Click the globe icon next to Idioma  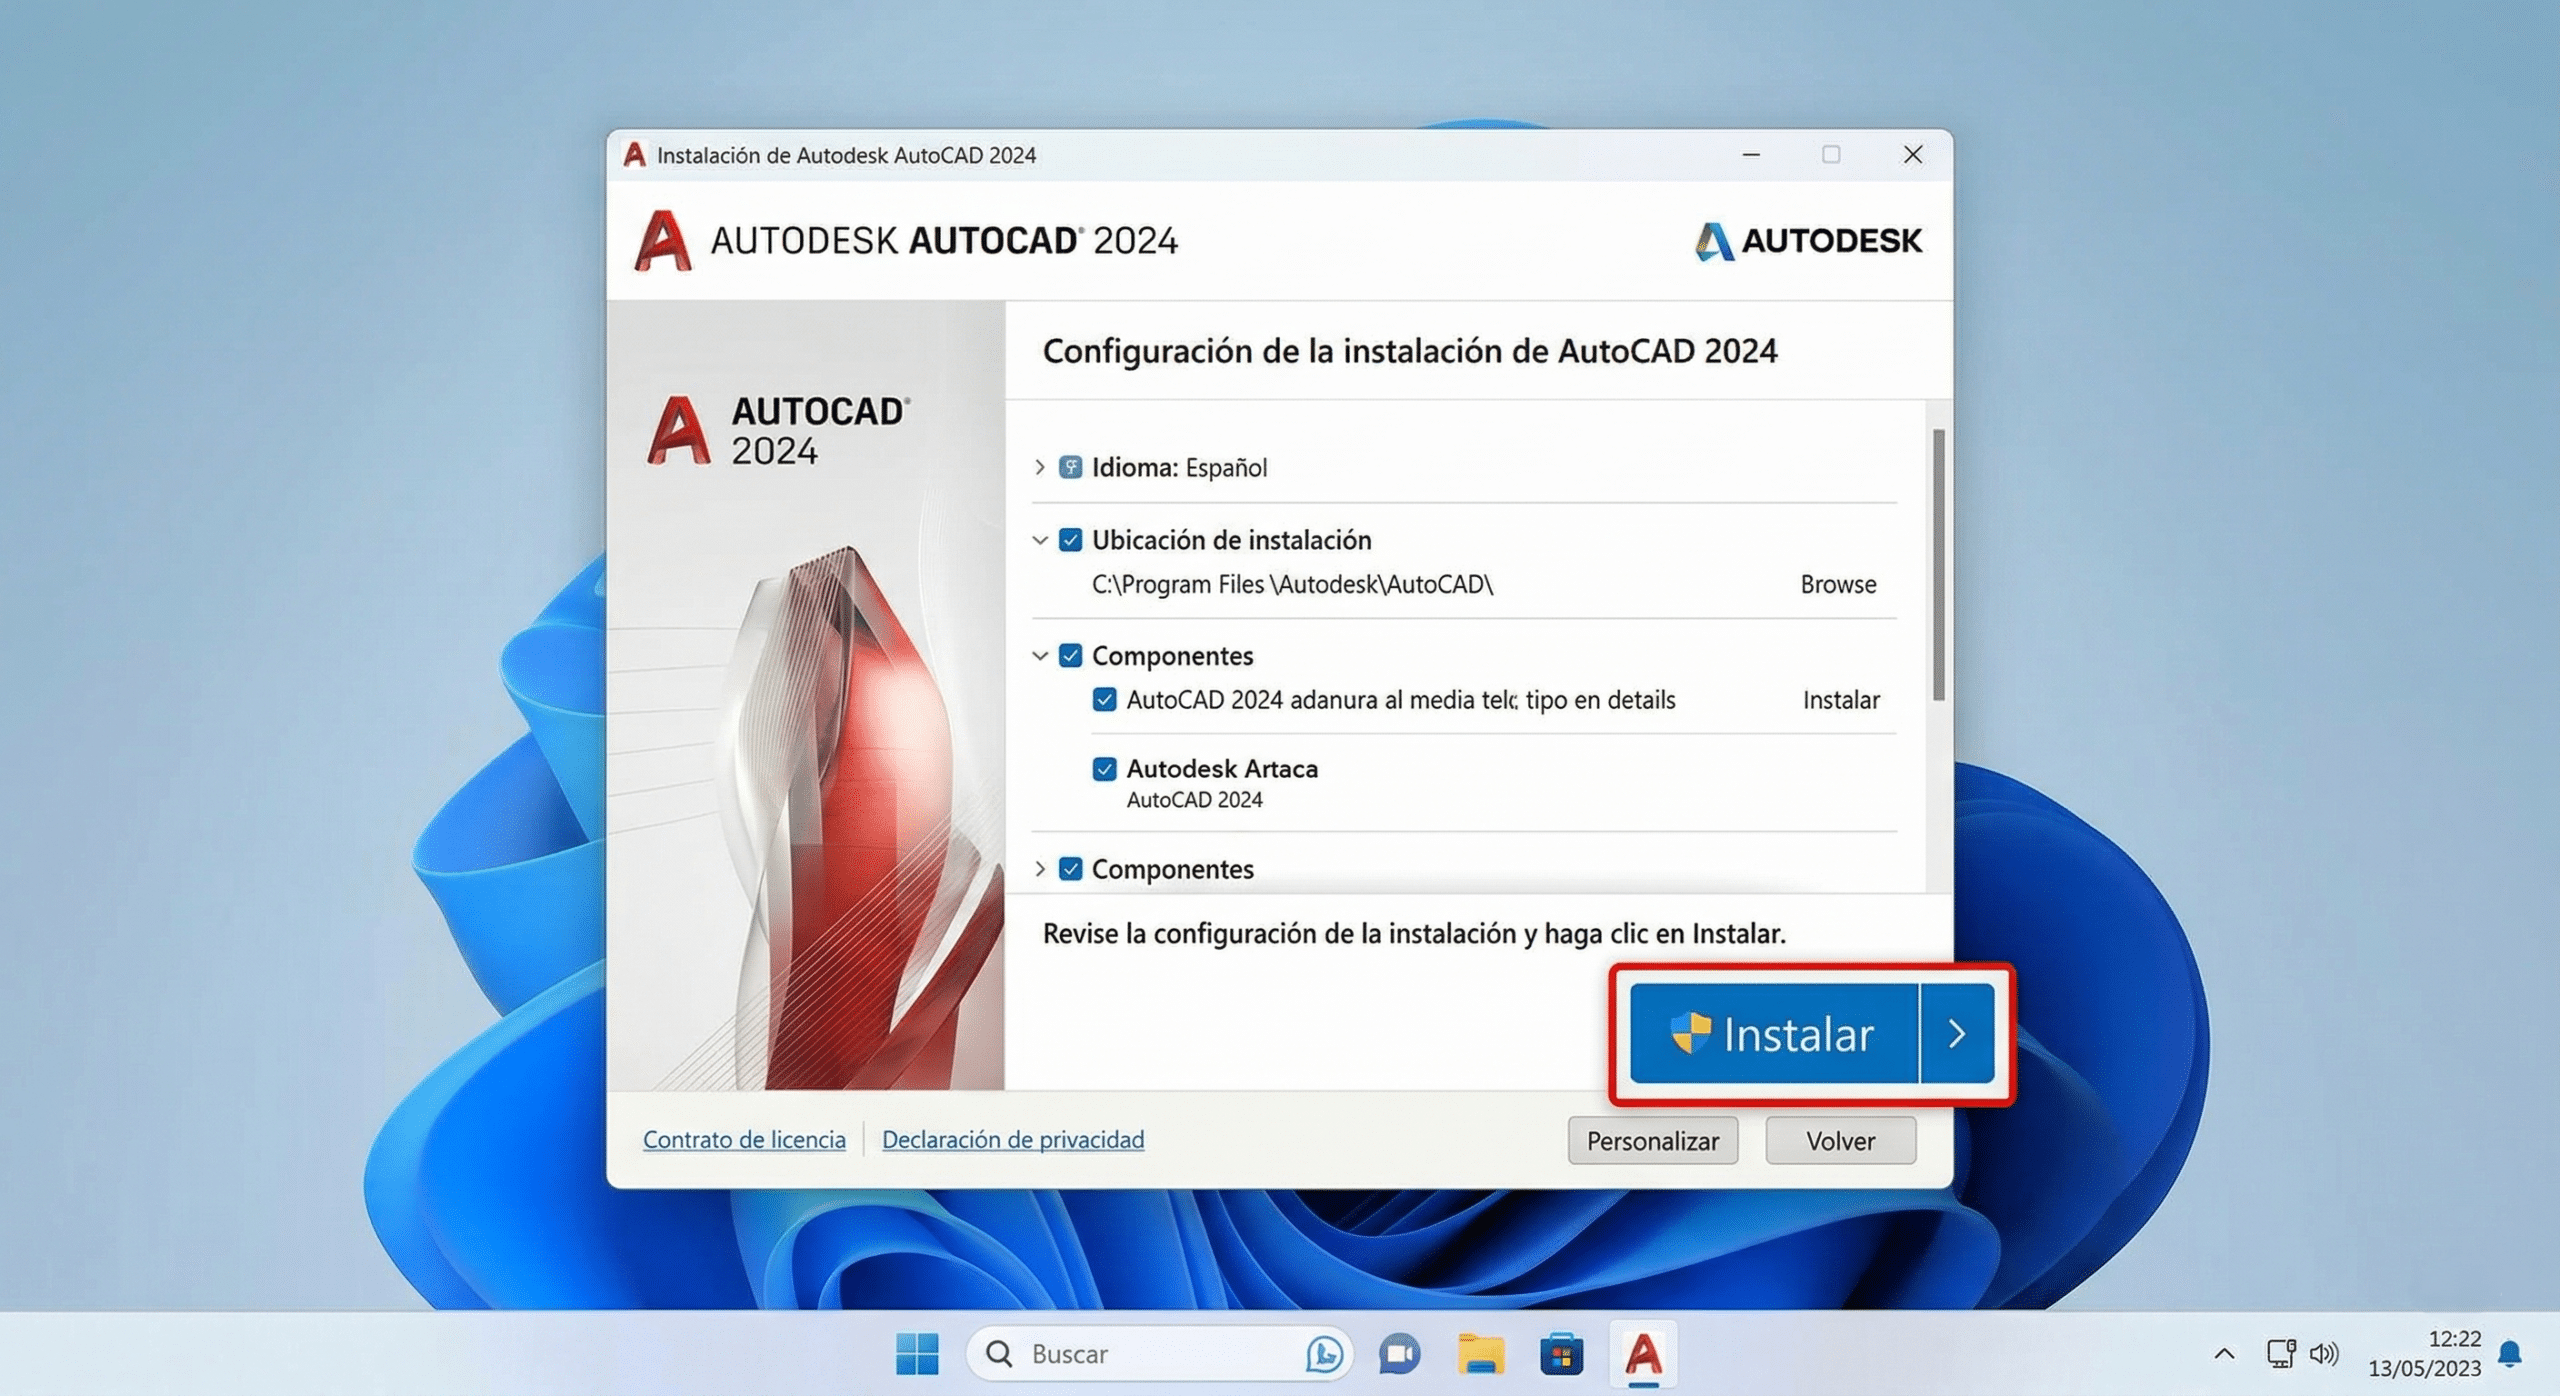pos(1069,466)
